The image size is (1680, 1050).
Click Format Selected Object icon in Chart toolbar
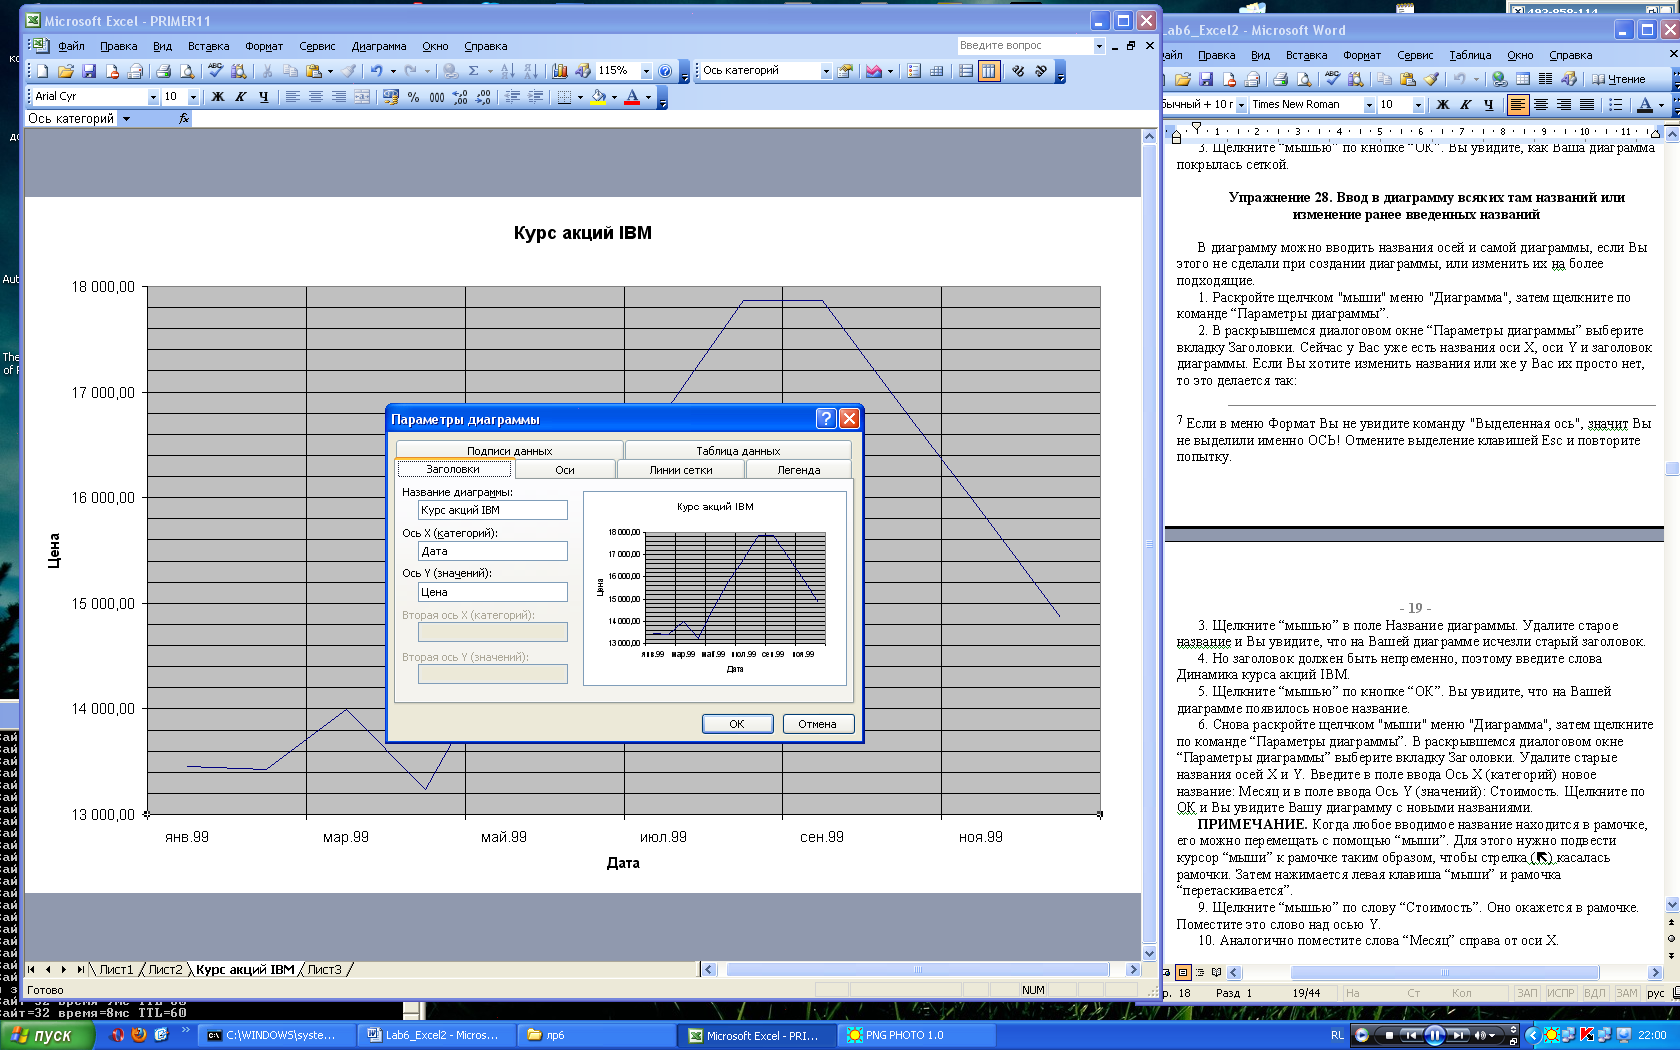coord(845,71)
